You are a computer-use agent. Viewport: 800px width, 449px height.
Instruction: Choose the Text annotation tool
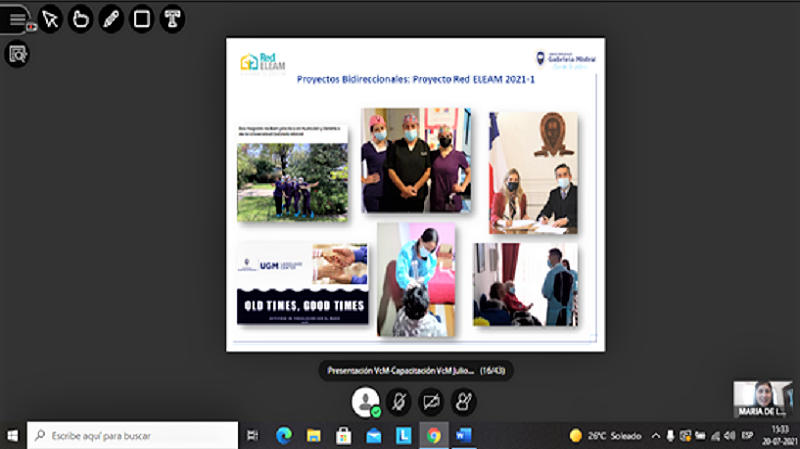(x=172, y=19)
